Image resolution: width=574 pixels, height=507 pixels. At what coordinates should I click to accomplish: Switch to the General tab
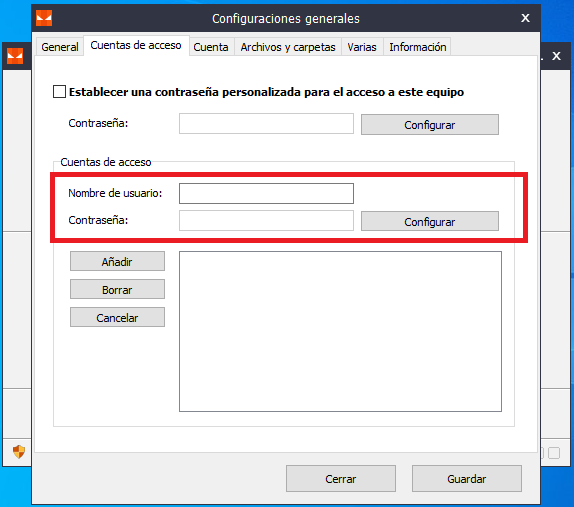(60, 47)
